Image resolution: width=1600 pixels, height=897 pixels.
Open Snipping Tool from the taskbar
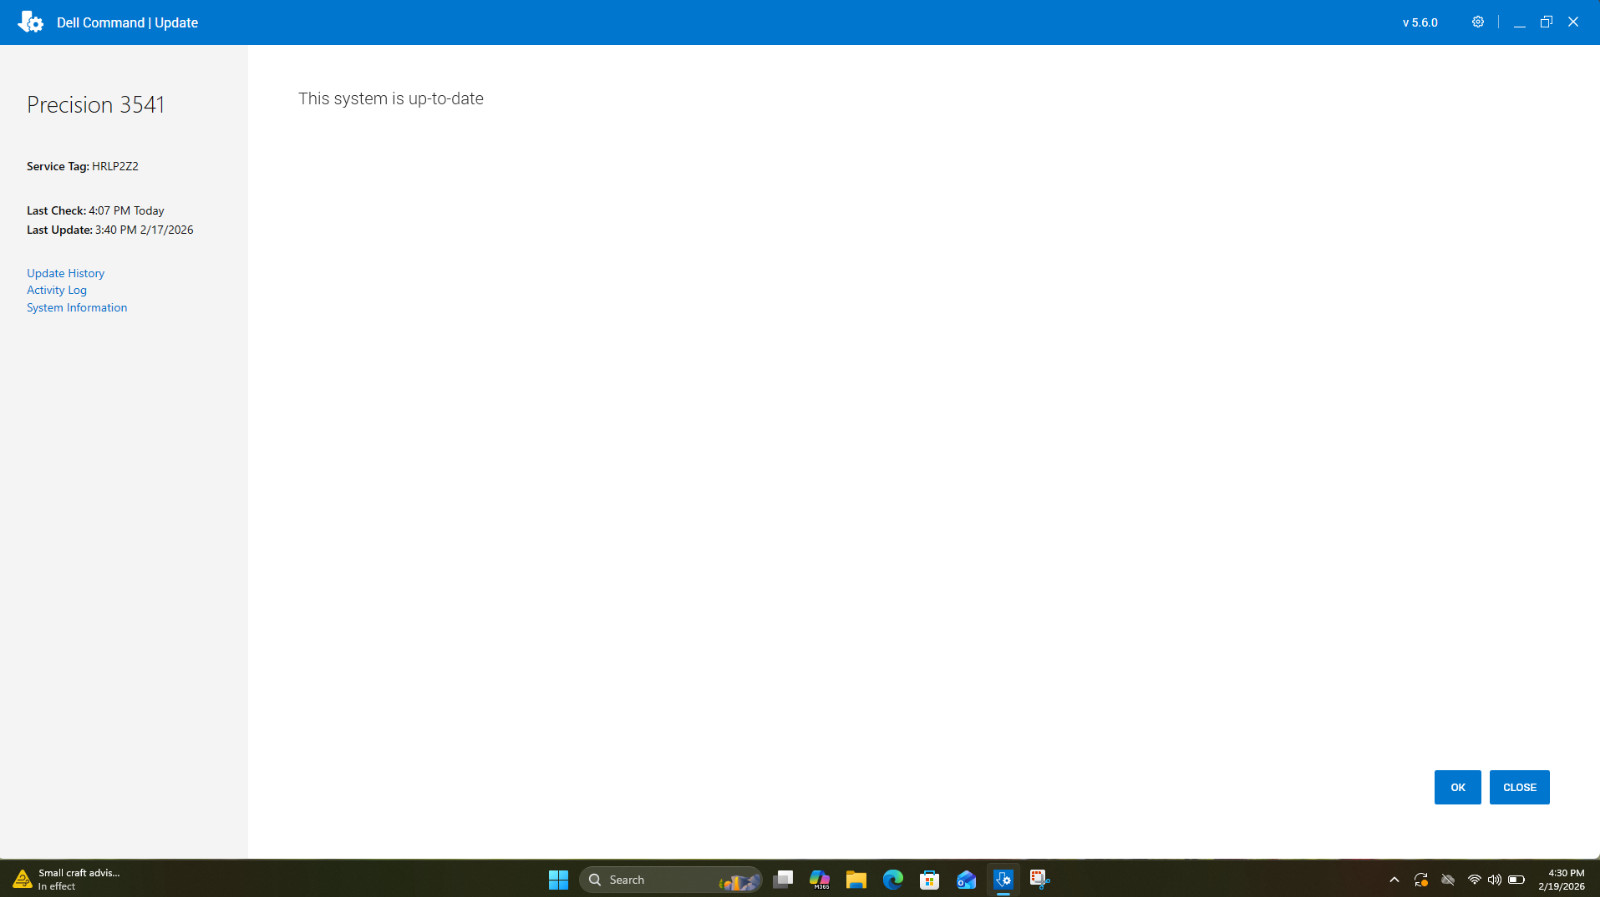click(x=1040, y=880)
